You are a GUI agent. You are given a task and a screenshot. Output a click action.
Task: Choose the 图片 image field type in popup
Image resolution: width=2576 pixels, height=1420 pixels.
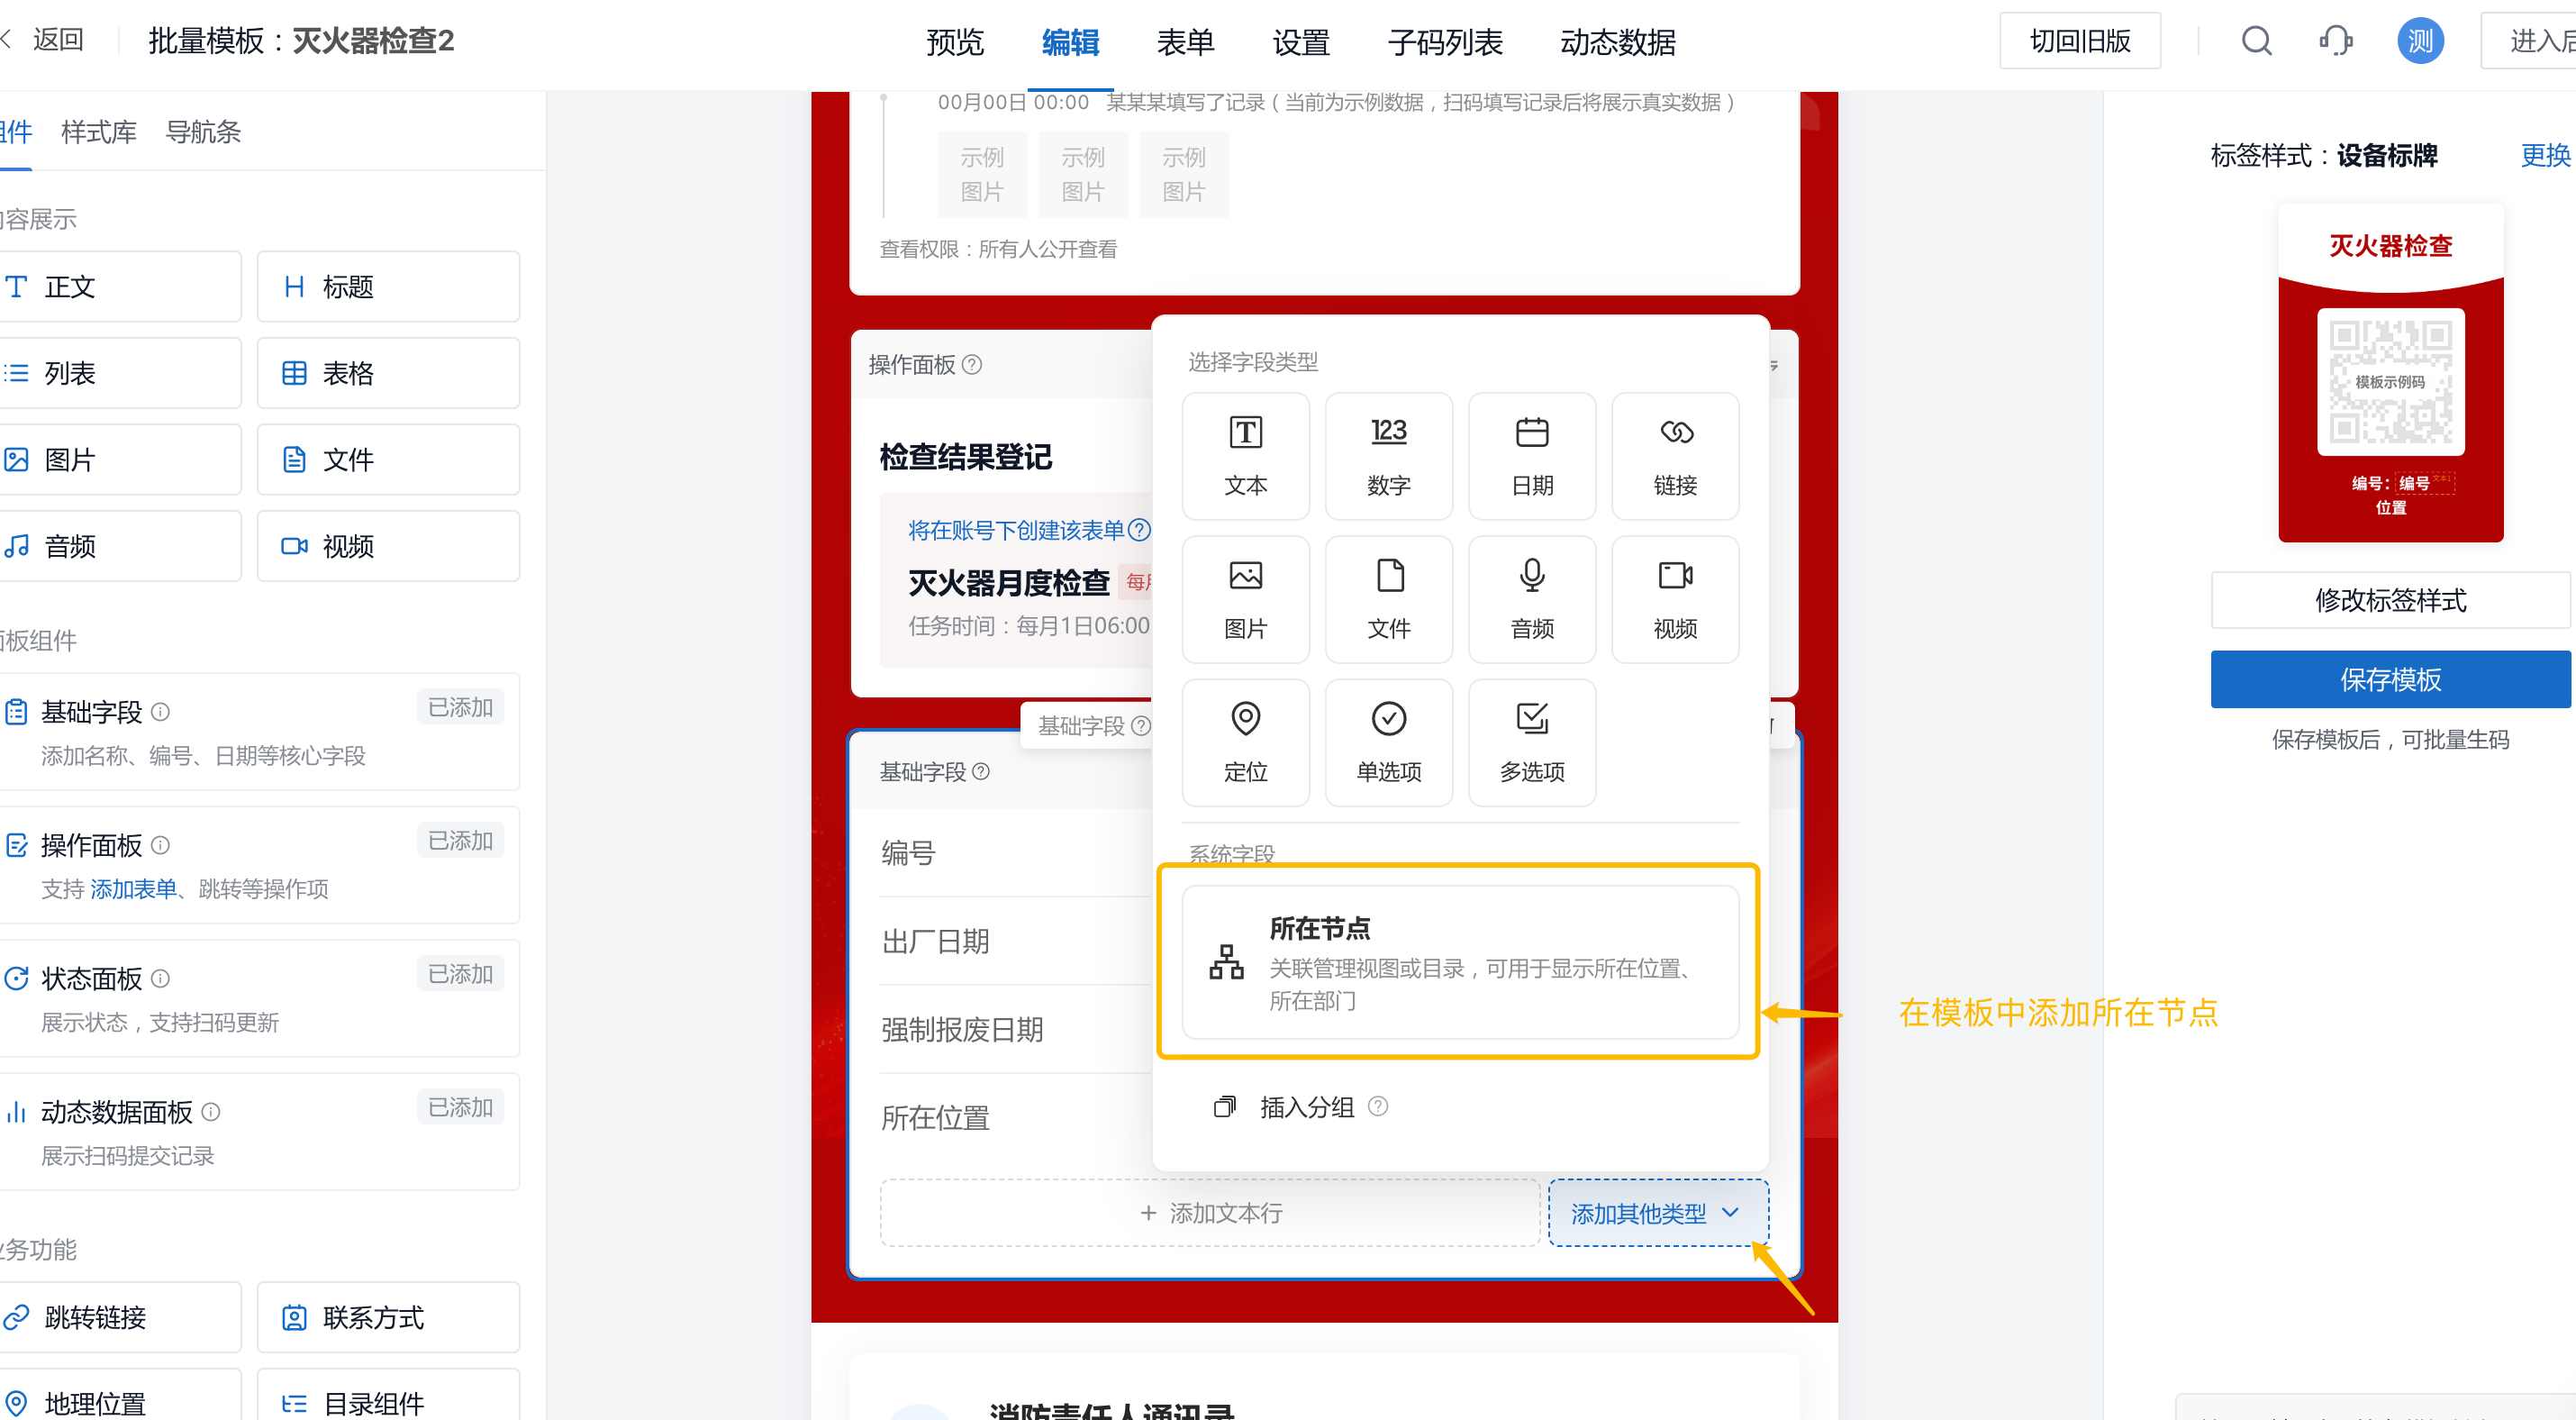[x=1245, y=599]
